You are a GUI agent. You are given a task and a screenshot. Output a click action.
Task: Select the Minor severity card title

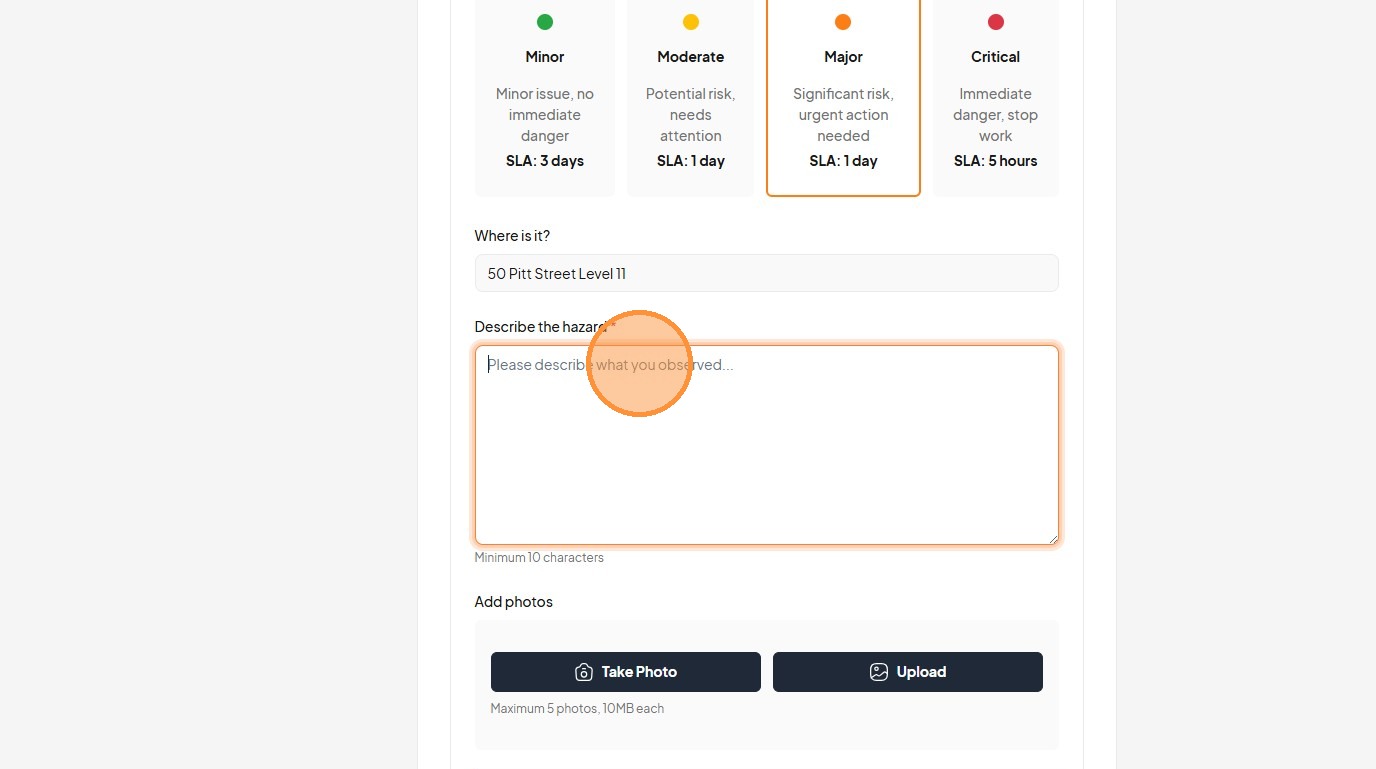click(x=545, y=57)
